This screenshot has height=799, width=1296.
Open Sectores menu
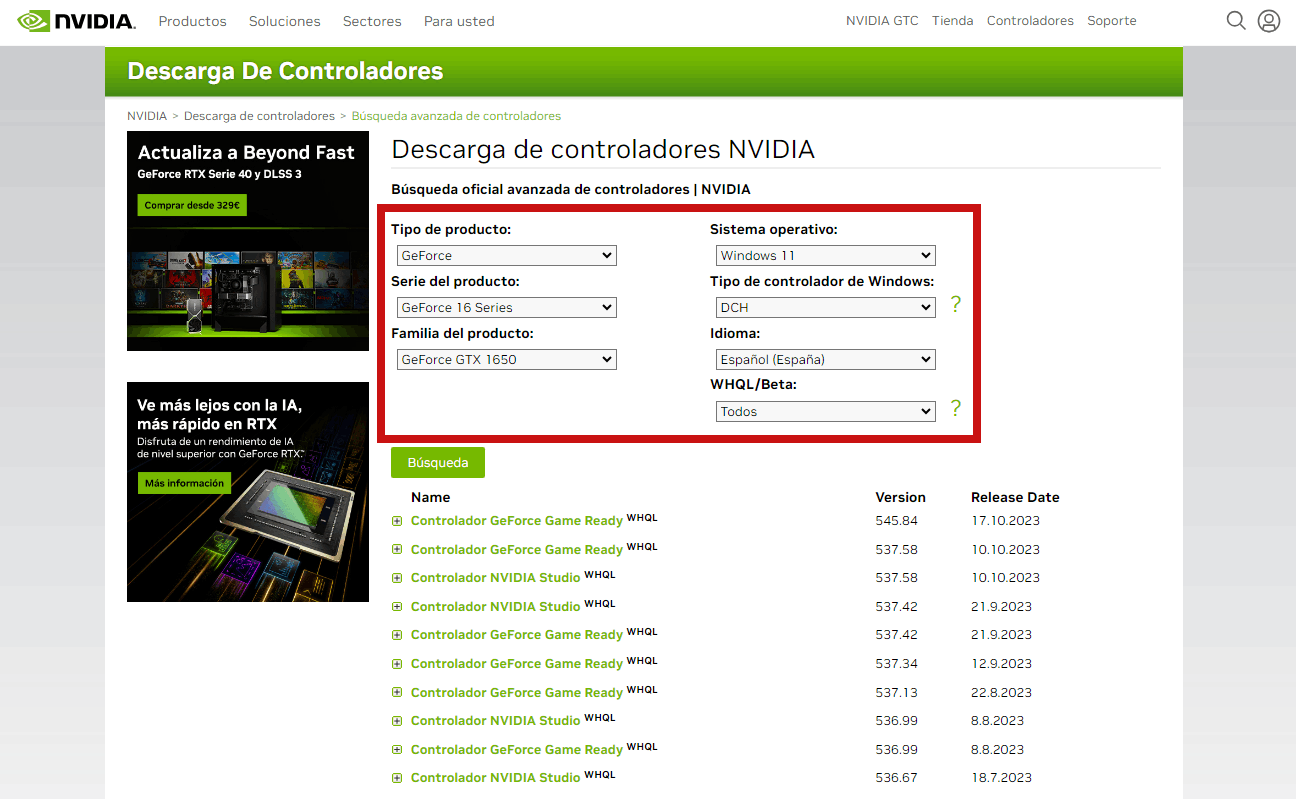pos(372,21)
